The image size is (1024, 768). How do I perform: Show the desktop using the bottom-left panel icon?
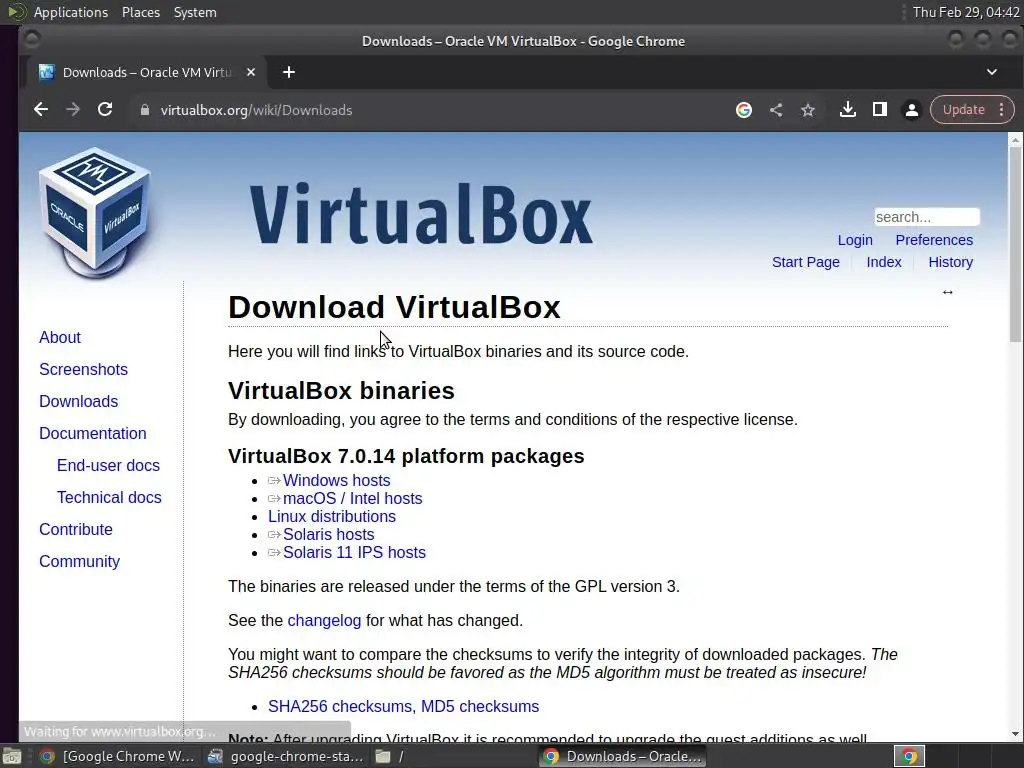tap(12, 756)
